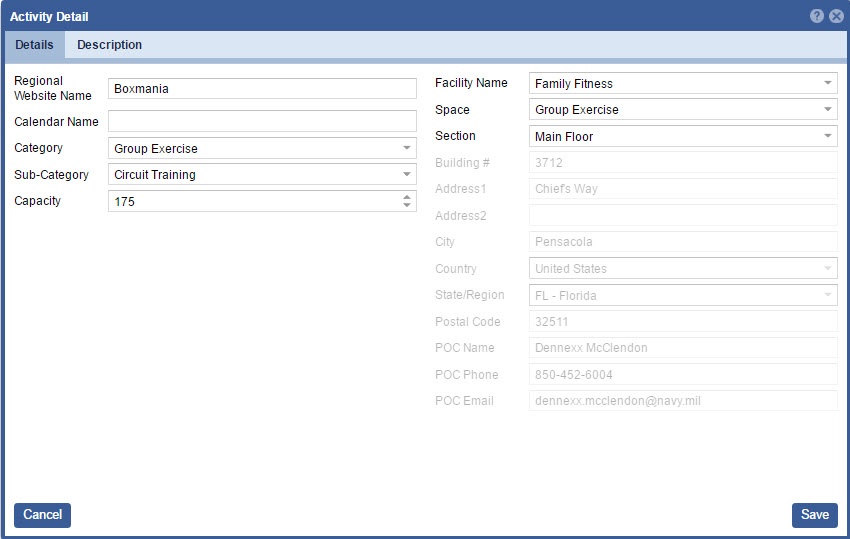Decrease Capacity with the down arrow
Screen dimensions: 850x539
point(406,206)
